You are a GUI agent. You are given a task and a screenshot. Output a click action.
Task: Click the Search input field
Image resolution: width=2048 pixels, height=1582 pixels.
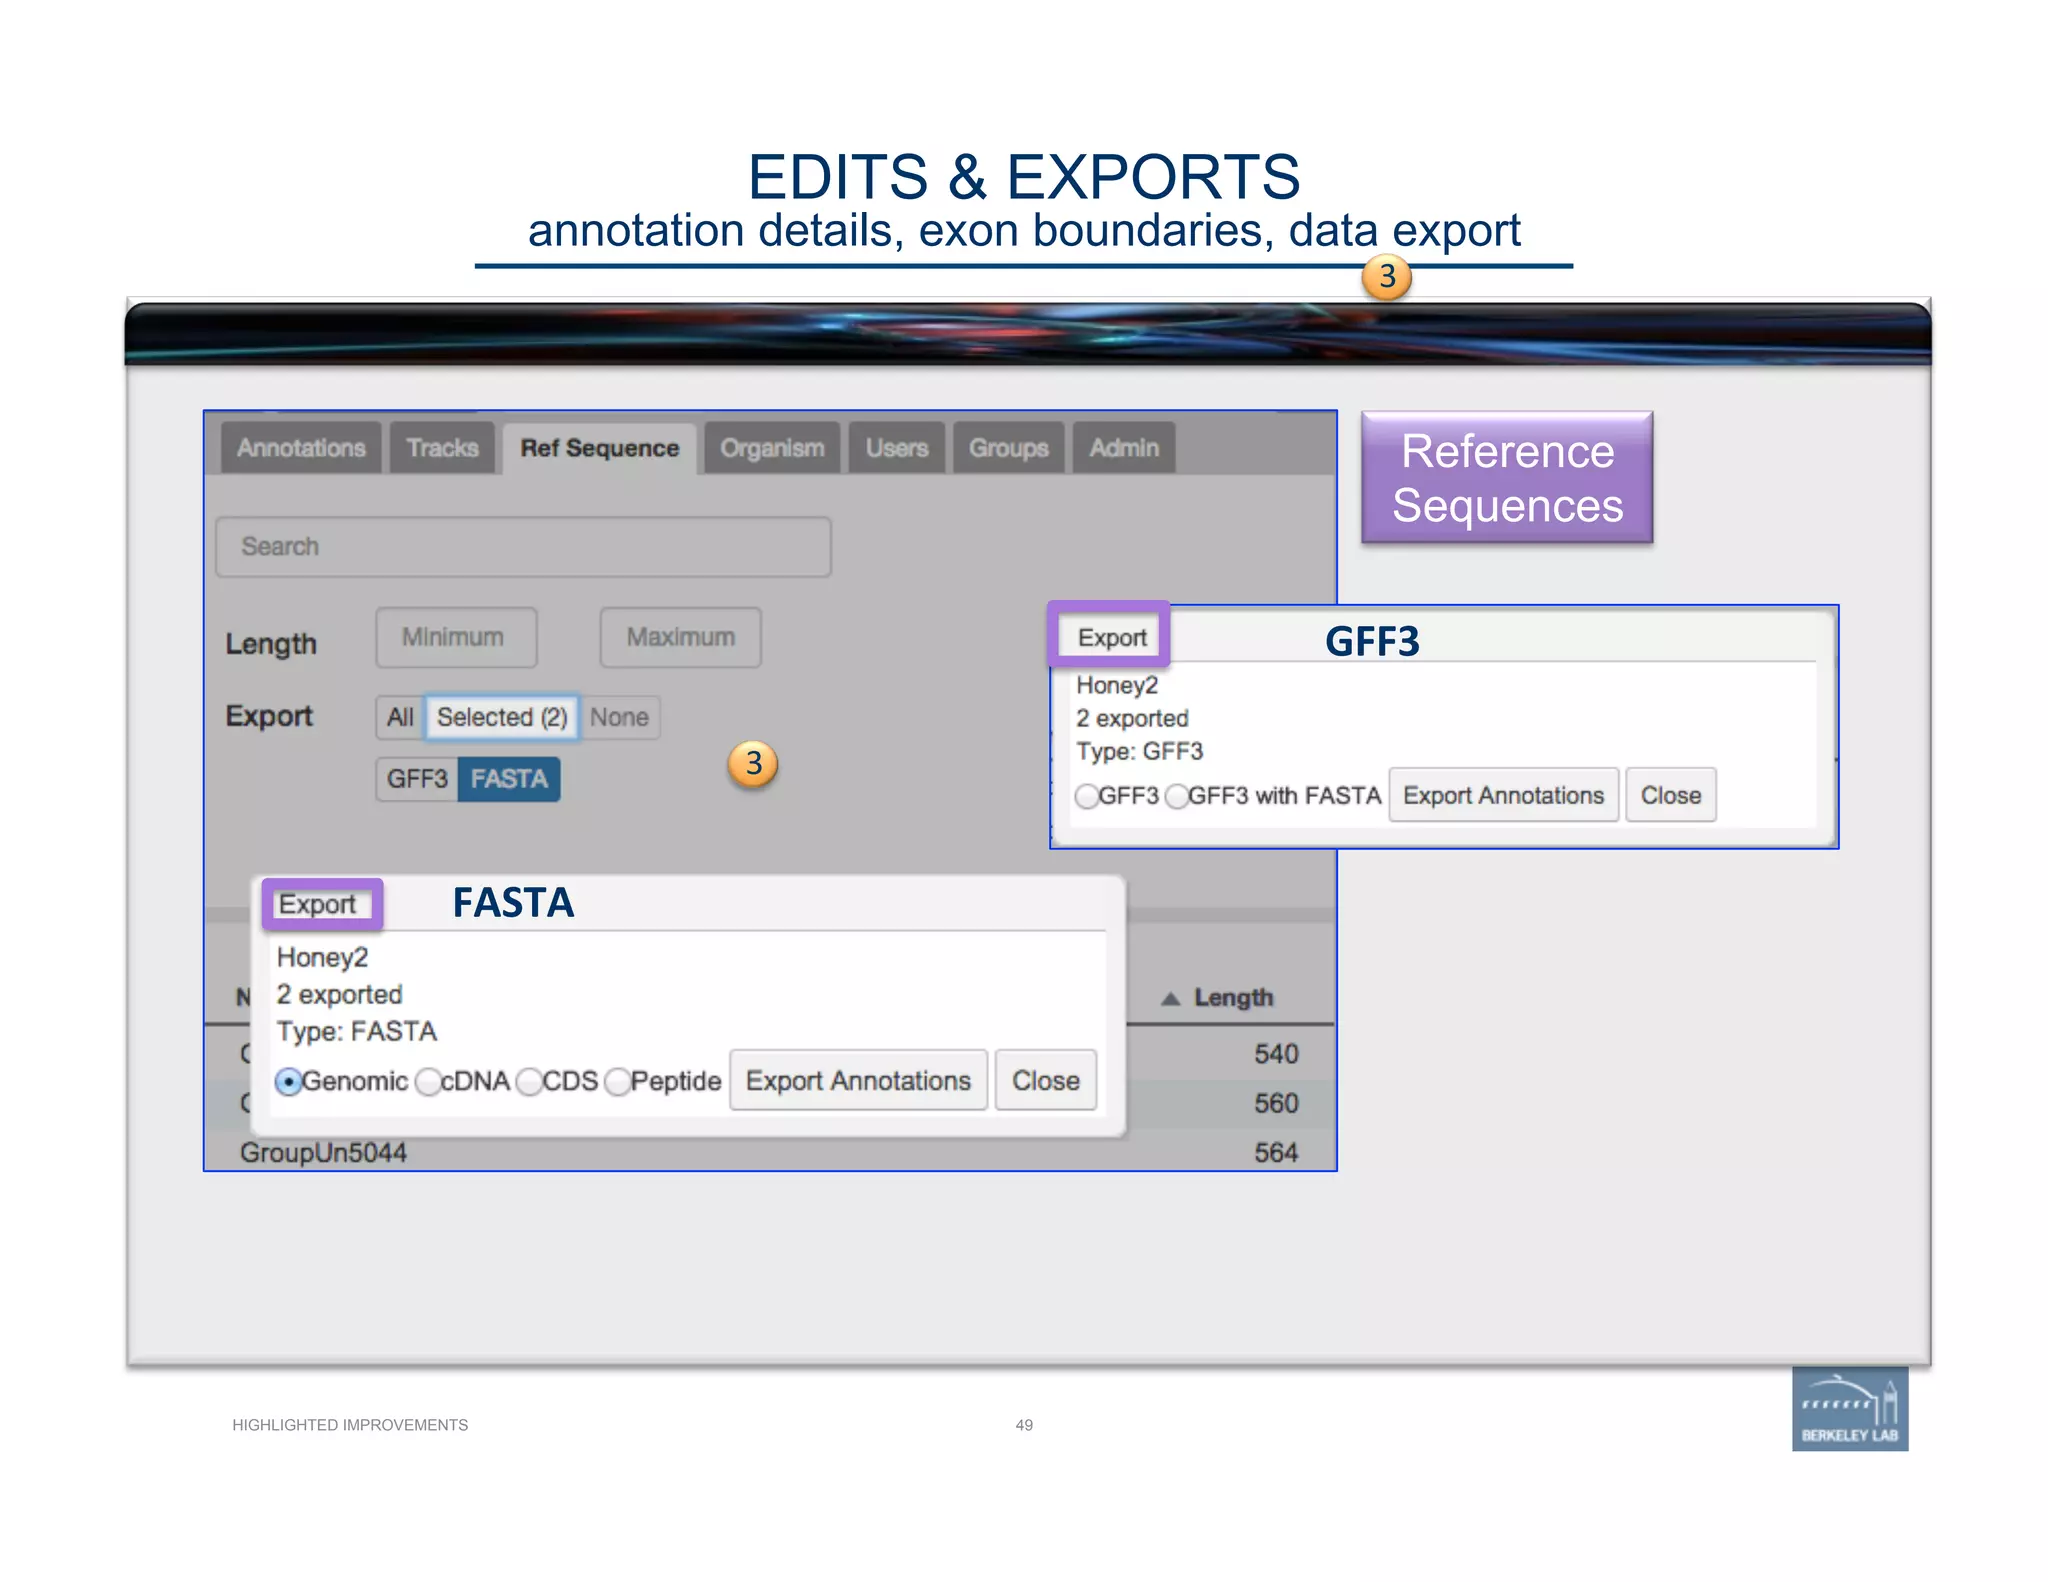click(523, 547)
